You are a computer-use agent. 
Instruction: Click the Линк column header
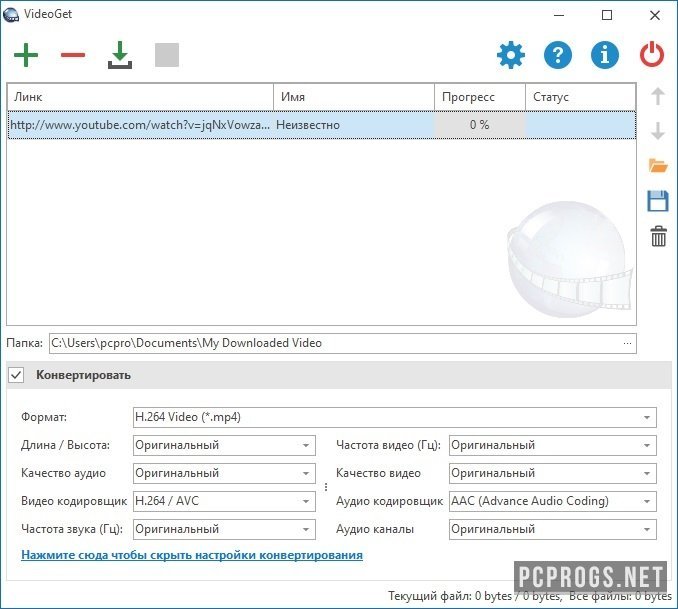click(x=141, y=97)
